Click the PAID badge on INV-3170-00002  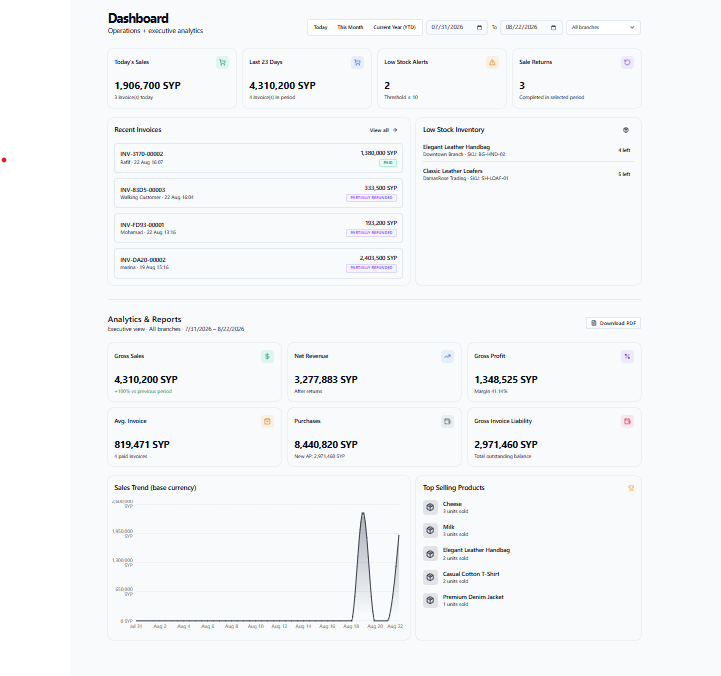click(388, 163)
